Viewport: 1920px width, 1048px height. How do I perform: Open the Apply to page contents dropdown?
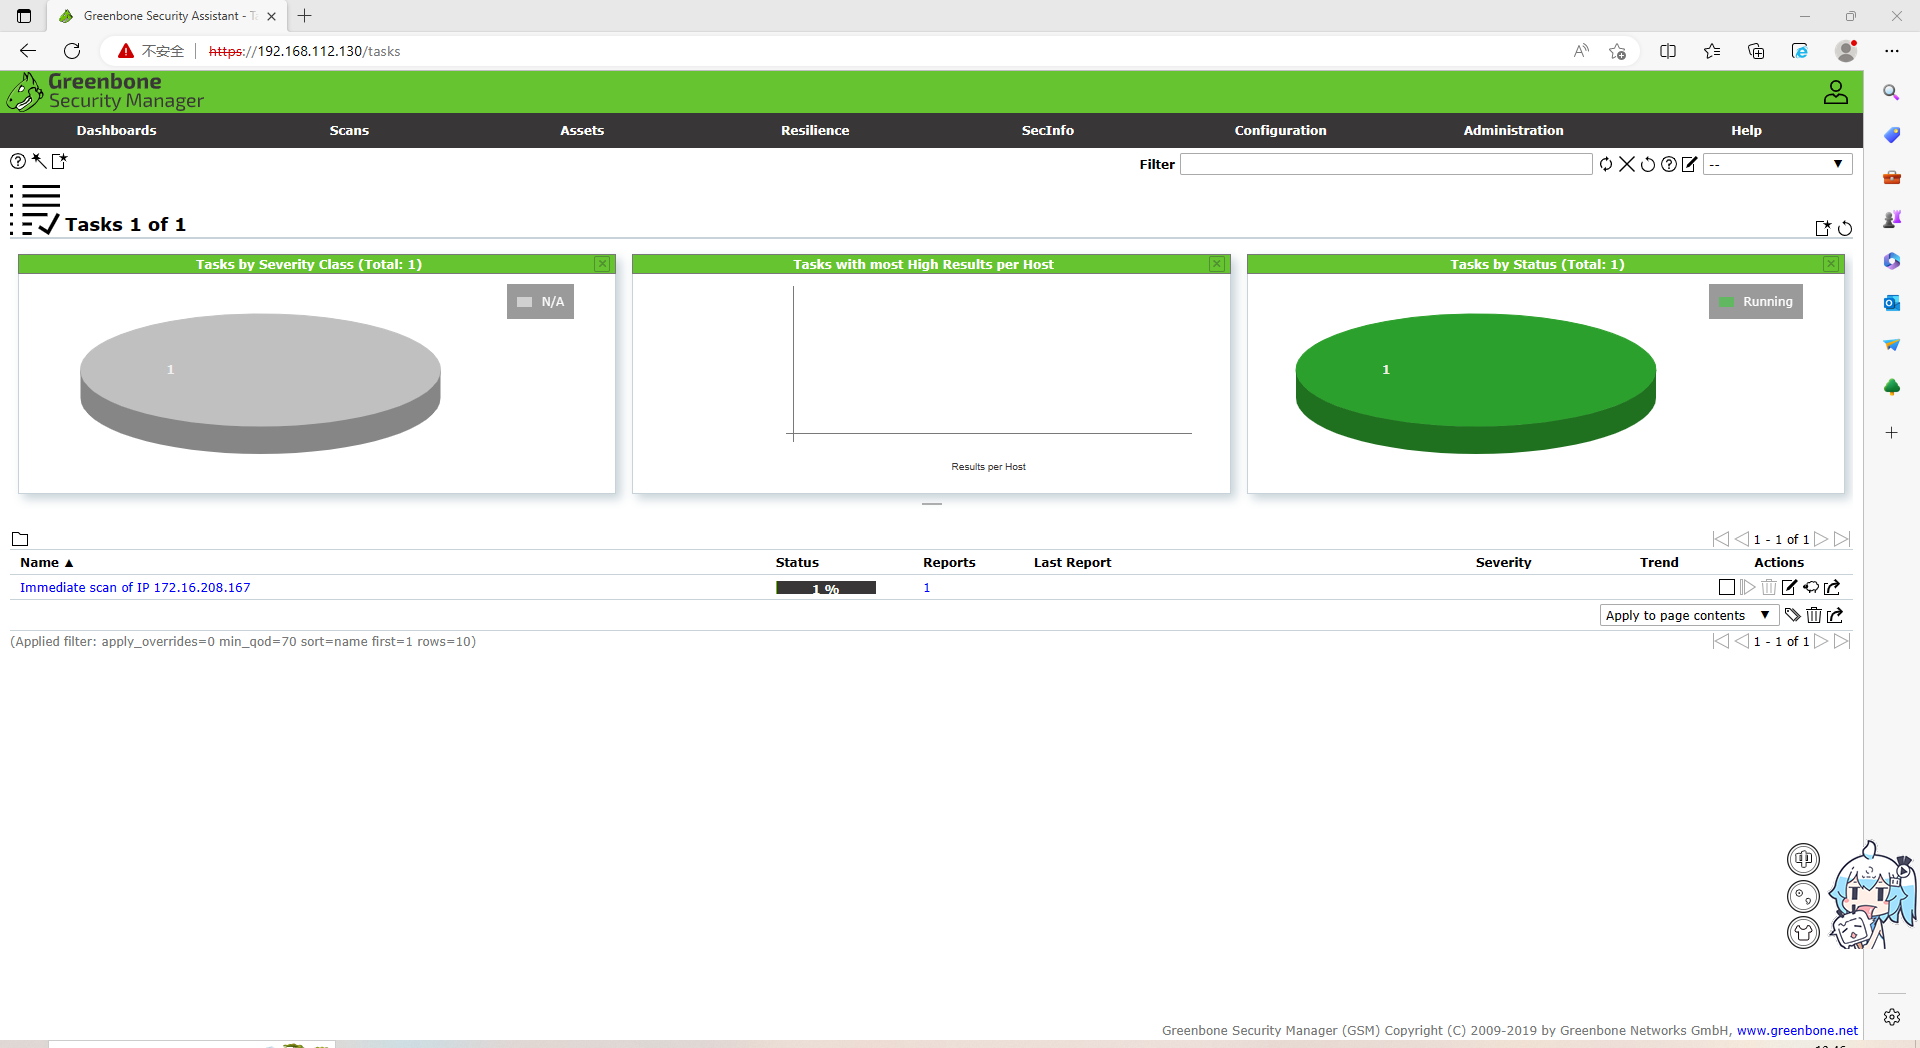(1689, 615)
